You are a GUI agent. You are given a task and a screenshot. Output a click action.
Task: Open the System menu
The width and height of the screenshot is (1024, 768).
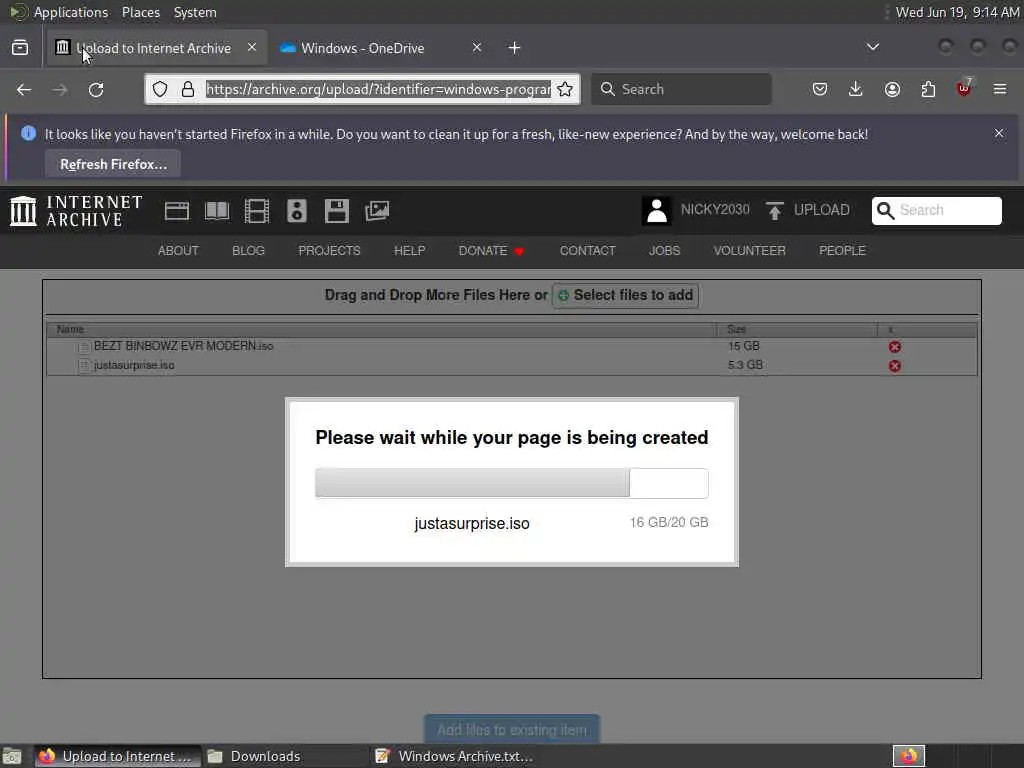pyautogui.click(x=195, y=12)
